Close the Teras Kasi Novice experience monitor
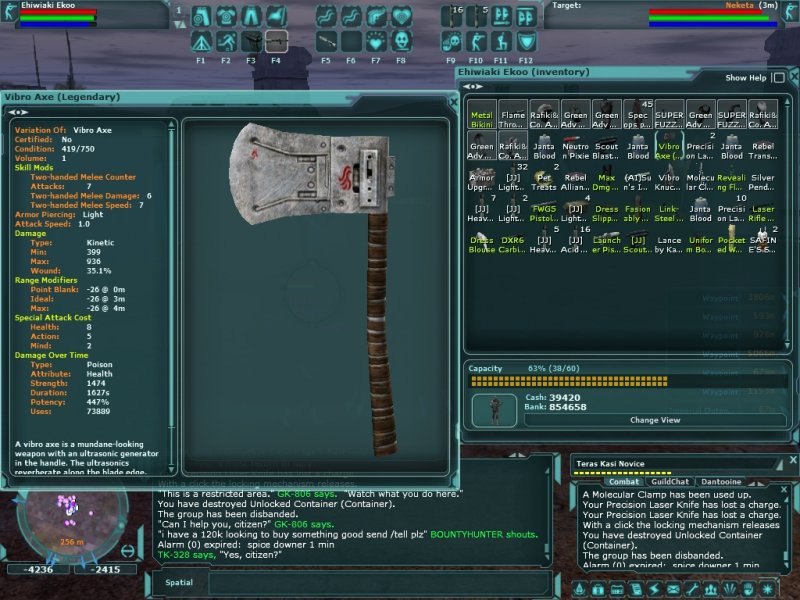This screenshot has height=600, width=800. point(793,460)
